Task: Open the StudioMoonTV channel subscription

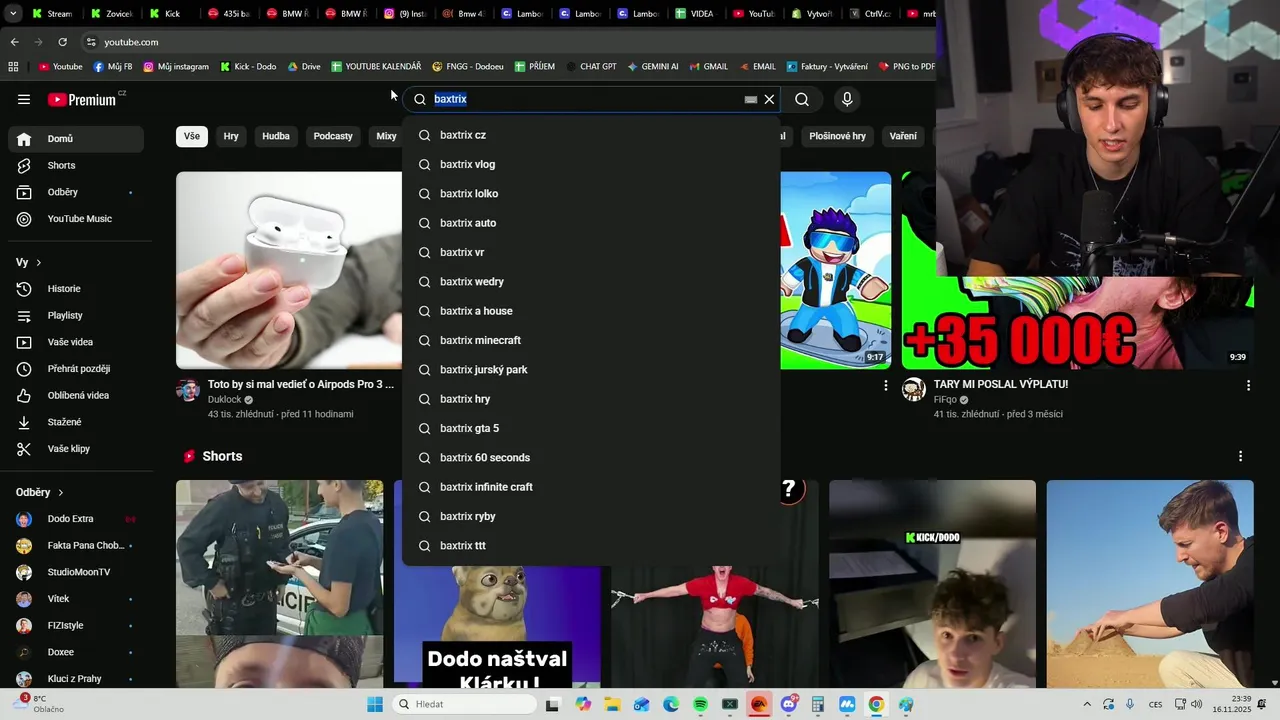Action: [76, 572]
